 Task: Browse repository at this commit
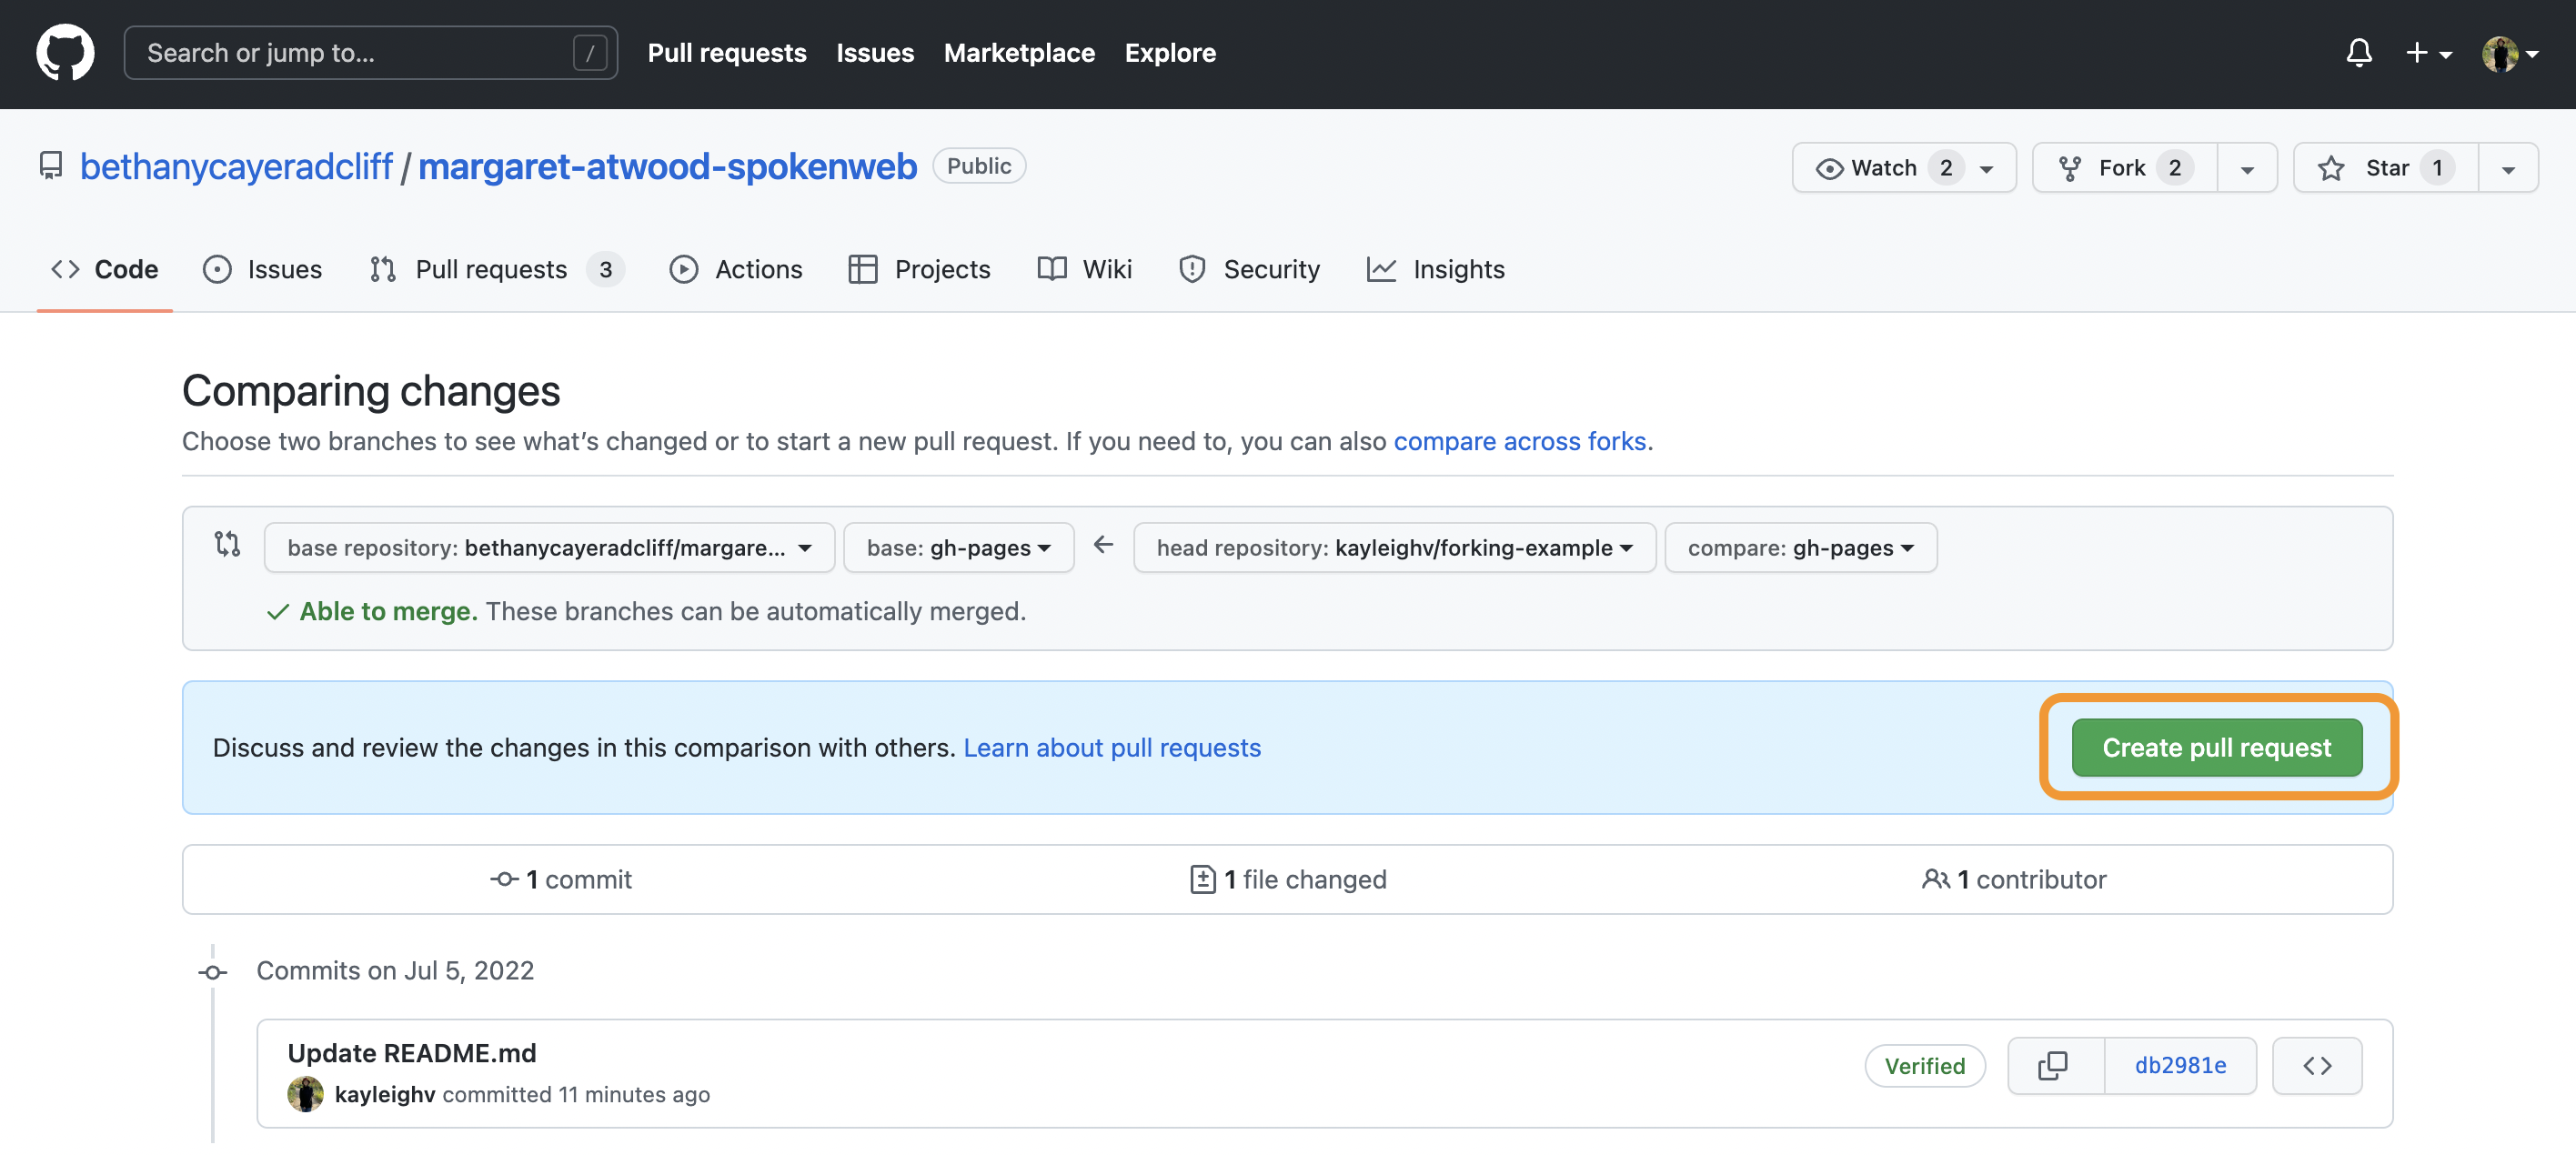[2317, 1066]
